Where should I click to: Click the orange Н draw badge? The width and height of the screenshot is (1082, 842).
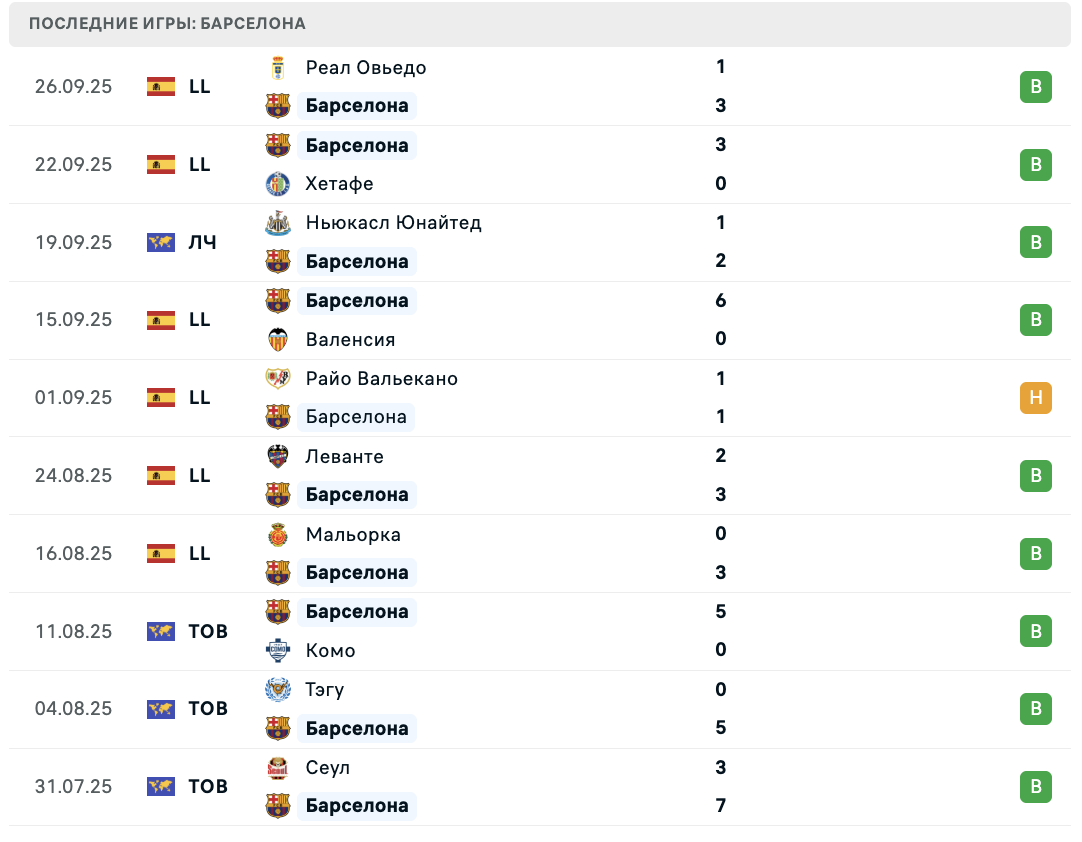(x=1036, y=398)
